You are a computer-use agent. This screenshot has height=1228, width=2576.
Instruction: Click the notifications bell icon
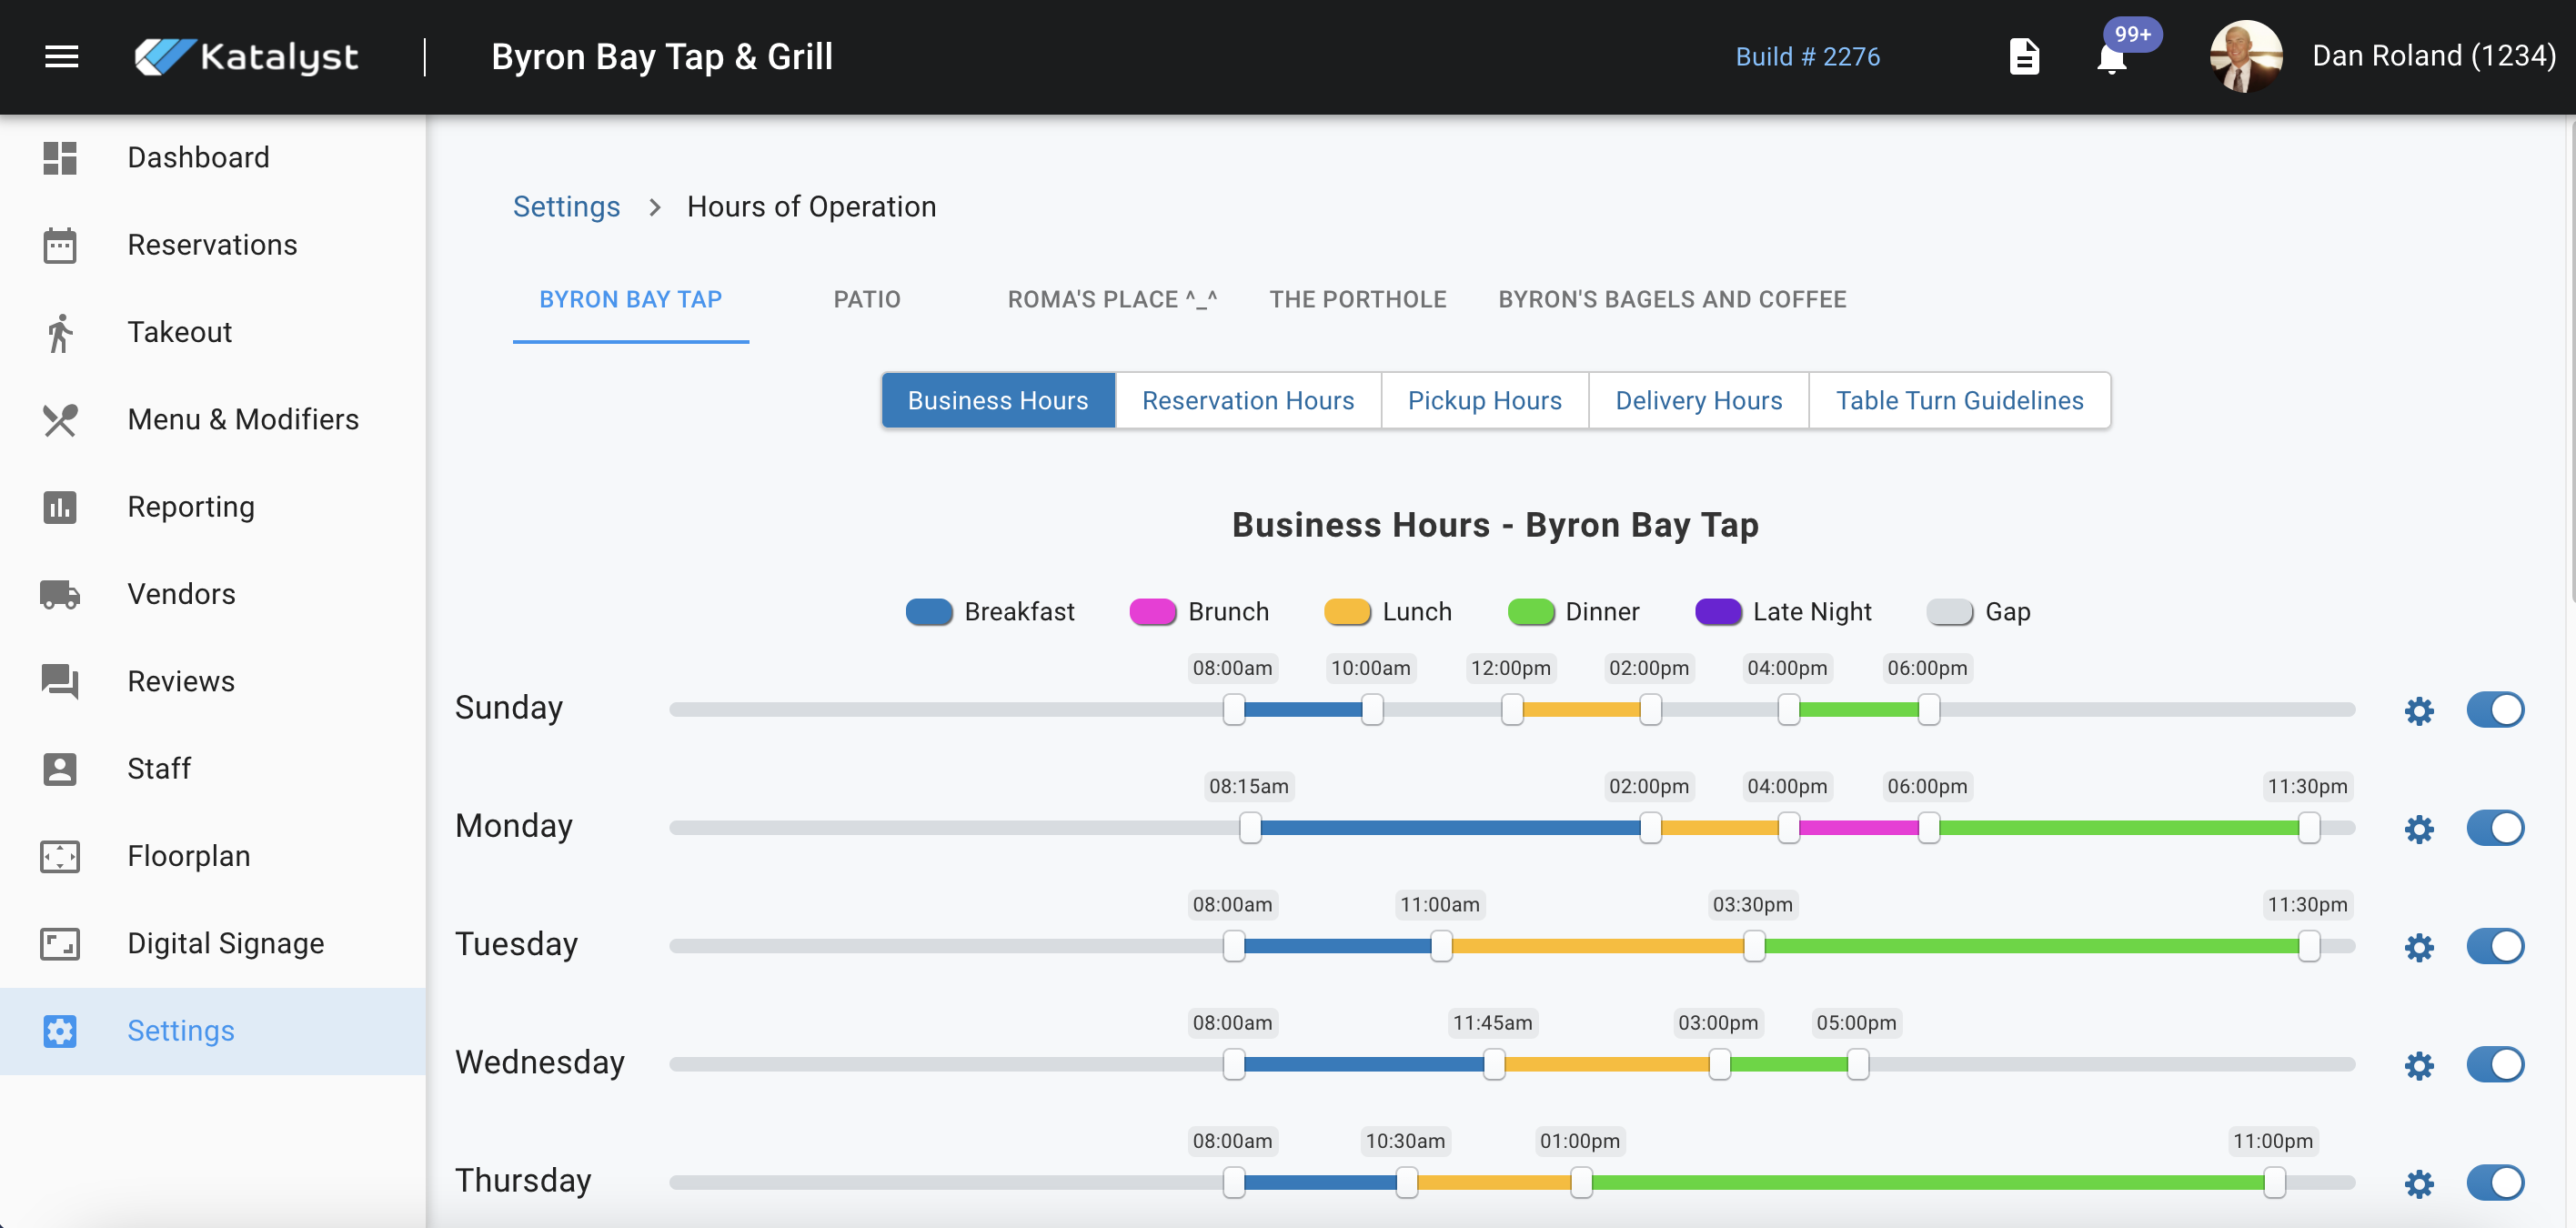point(2111,59)
